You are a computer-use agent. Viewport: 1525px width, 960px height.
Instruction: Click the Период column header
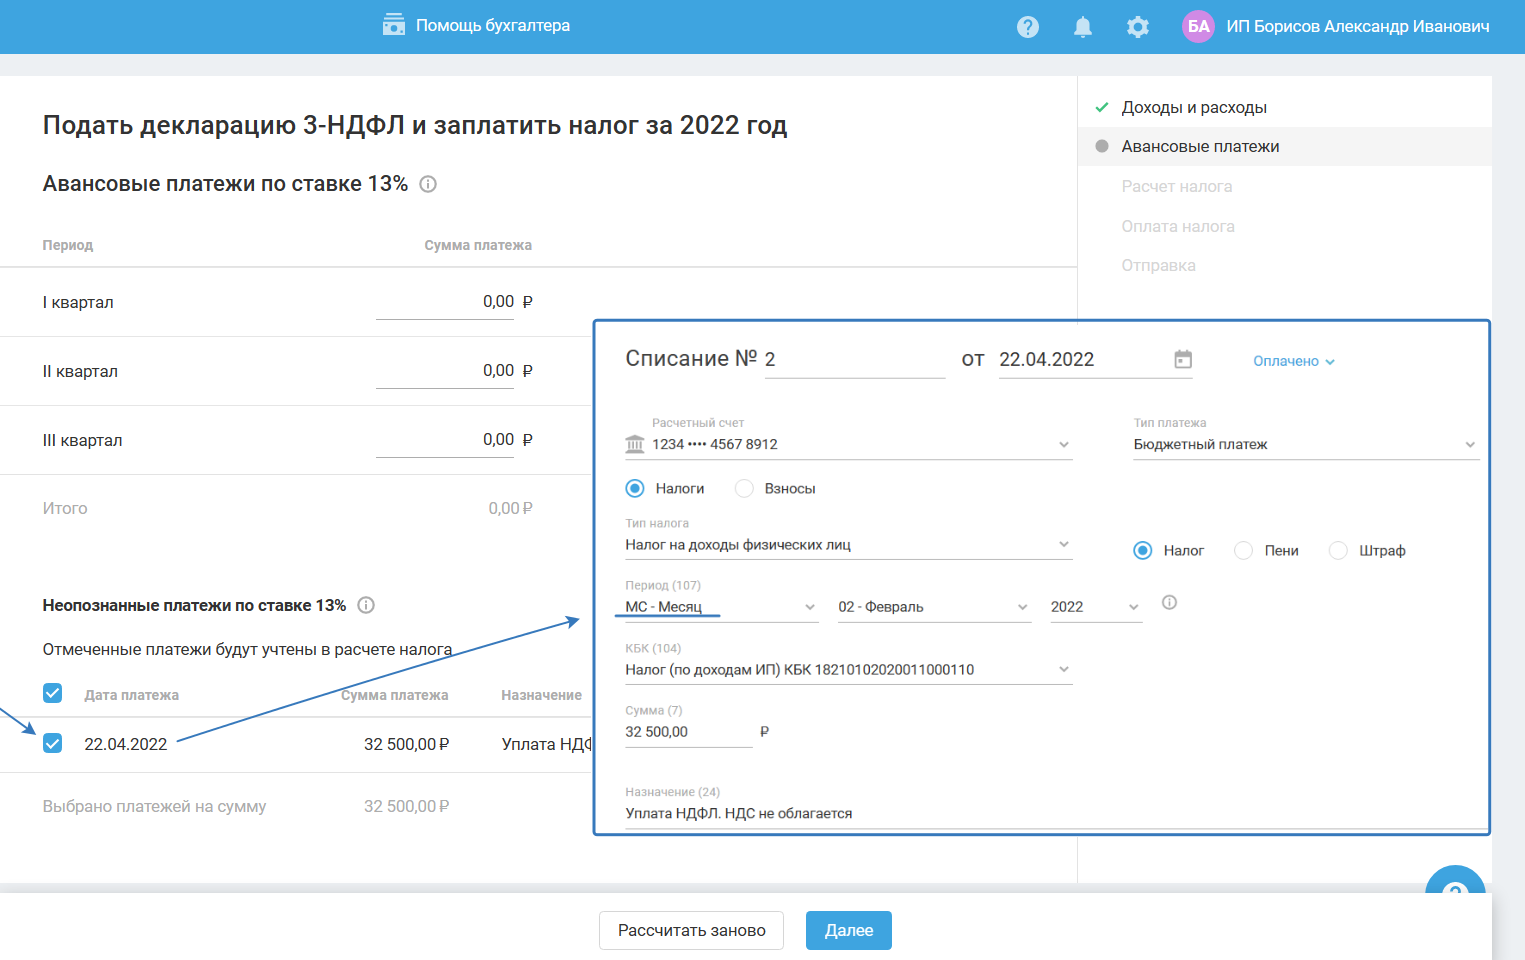click(68, 245)
